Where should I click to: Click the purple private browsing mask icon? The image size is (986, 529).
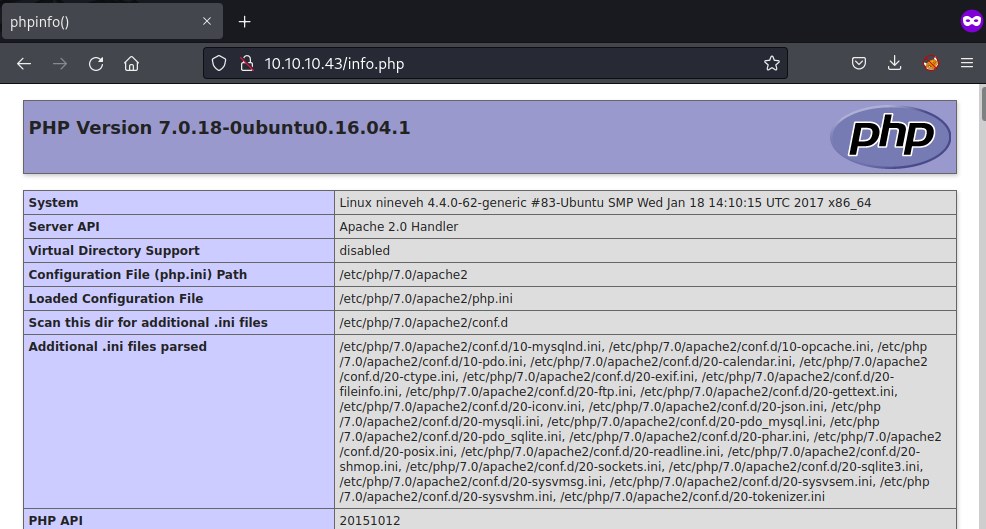coord(971,21)
